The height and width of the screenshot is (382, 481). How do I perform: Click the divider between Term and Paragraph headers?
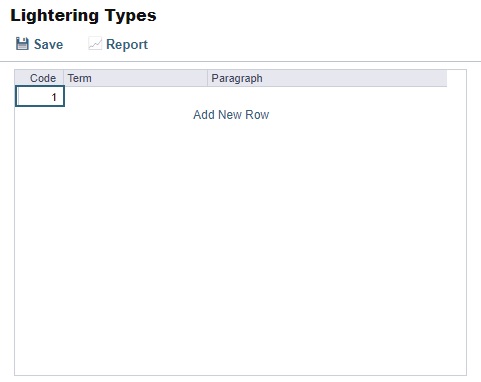[x=207, y=78]
